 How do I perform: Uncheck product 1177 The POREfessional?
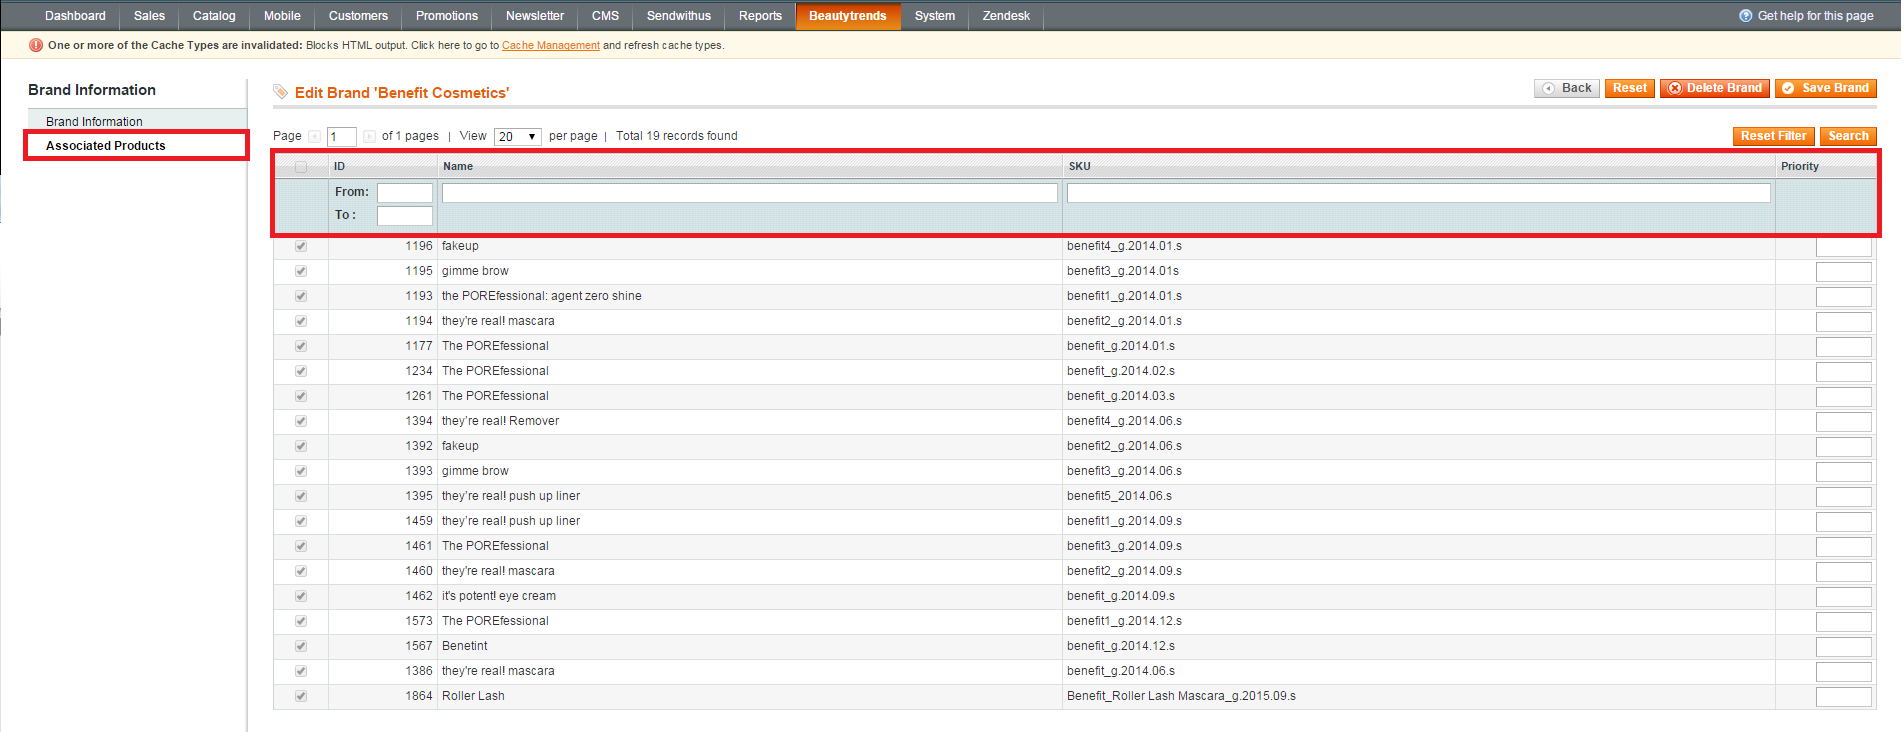click(301, 346)
